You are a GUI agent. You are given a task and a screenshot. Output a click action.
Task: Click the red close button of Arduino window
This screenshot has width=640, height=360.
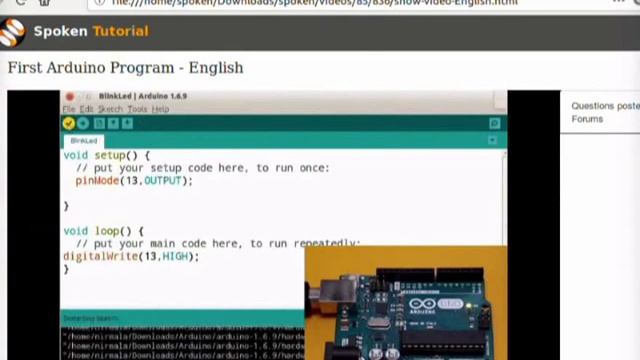[x=70, y=97]
